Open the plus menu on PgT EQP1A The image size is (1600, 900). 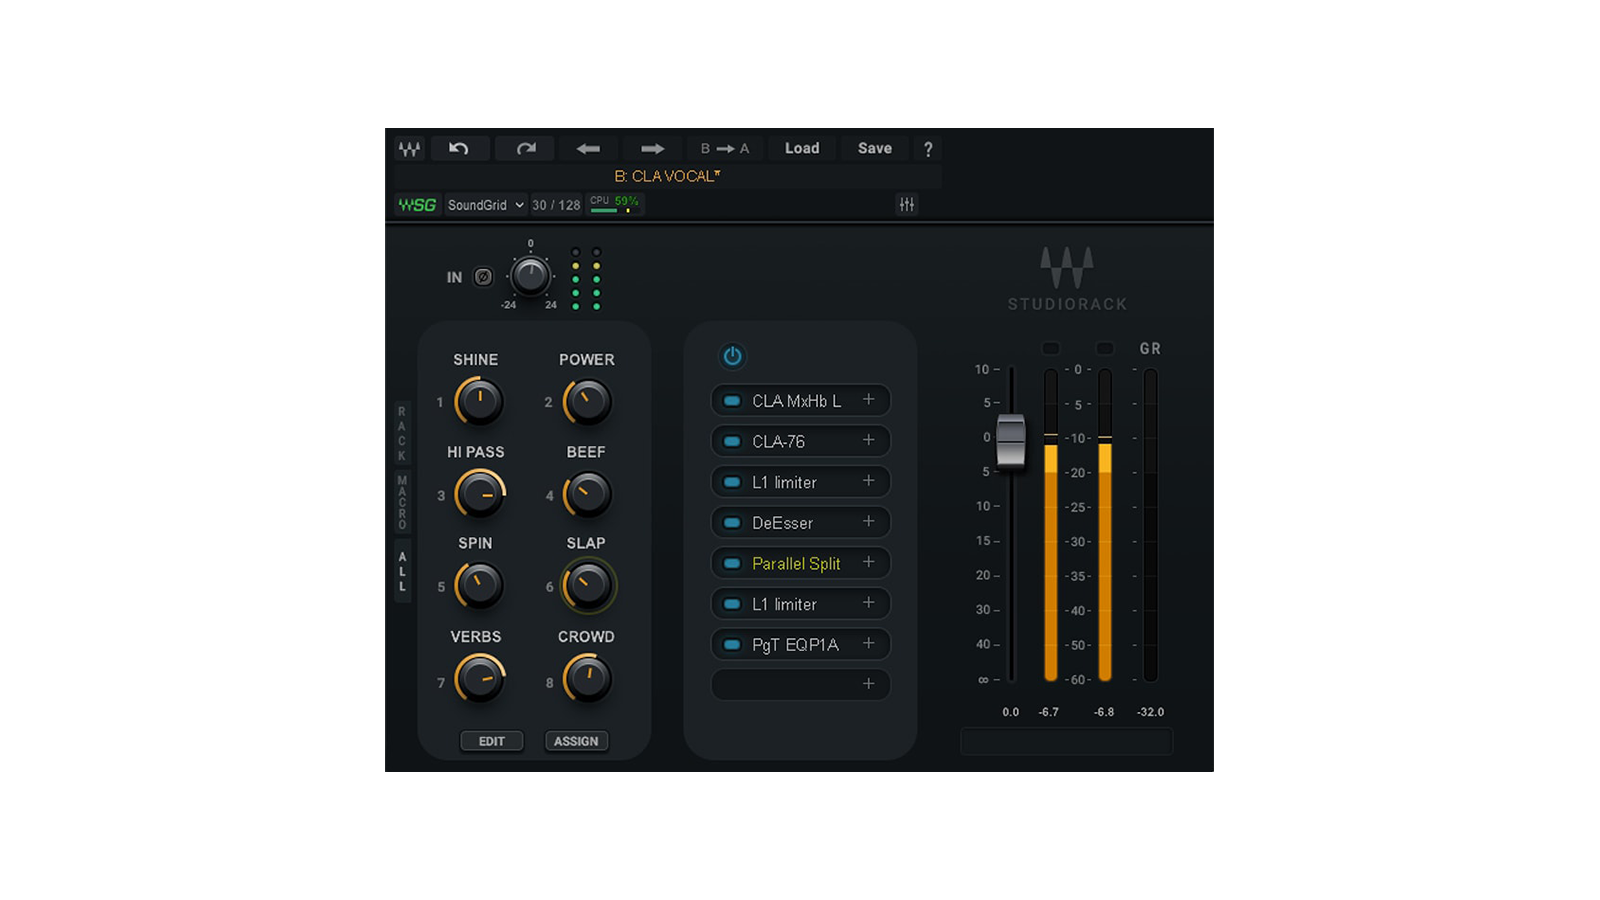[869, 643]
